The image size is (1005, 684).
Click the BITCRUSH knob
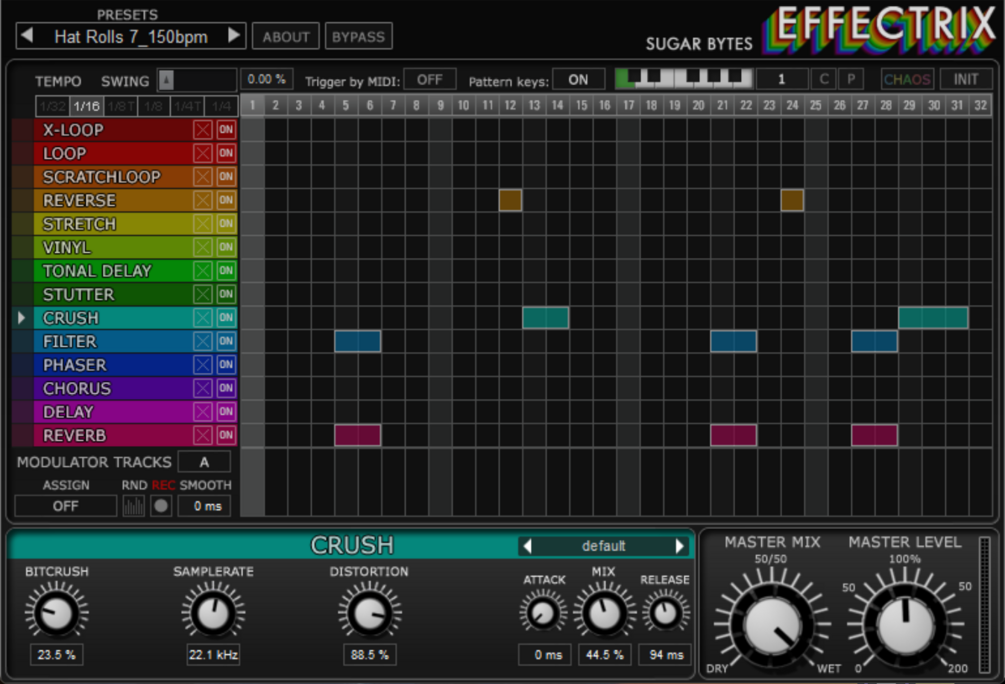[x=56, y=613]
